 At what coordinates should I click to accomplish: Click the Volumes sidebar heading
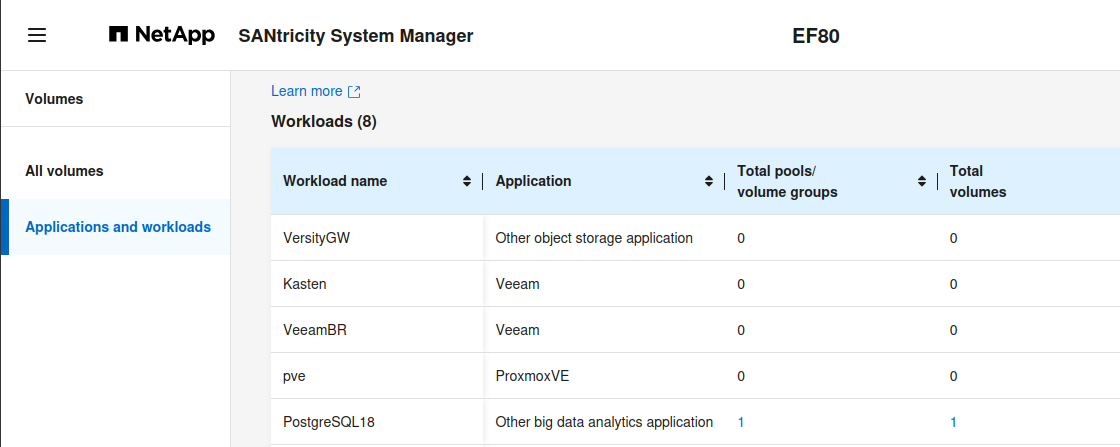54,99
